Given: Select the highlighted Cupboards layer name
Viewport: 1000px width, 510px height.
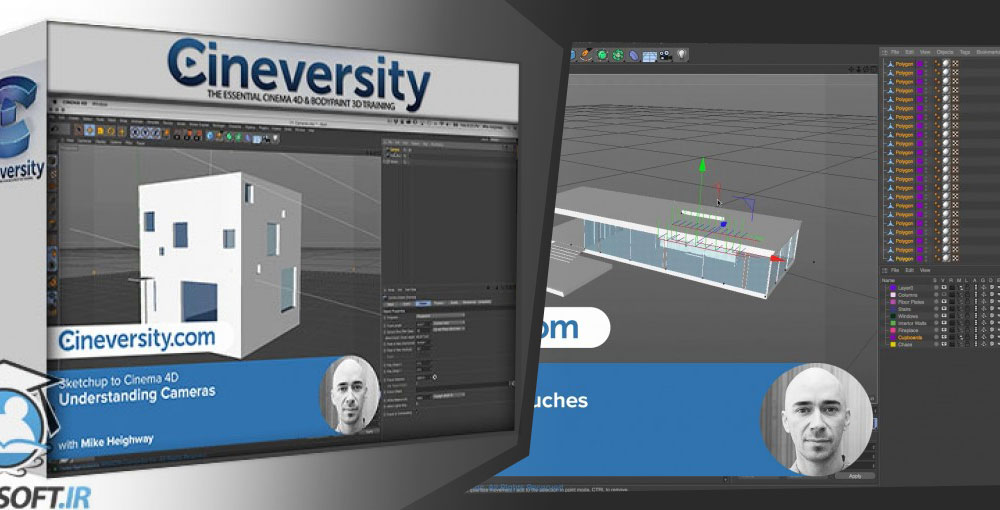Looking at the screenshot, I should point(910,337).
